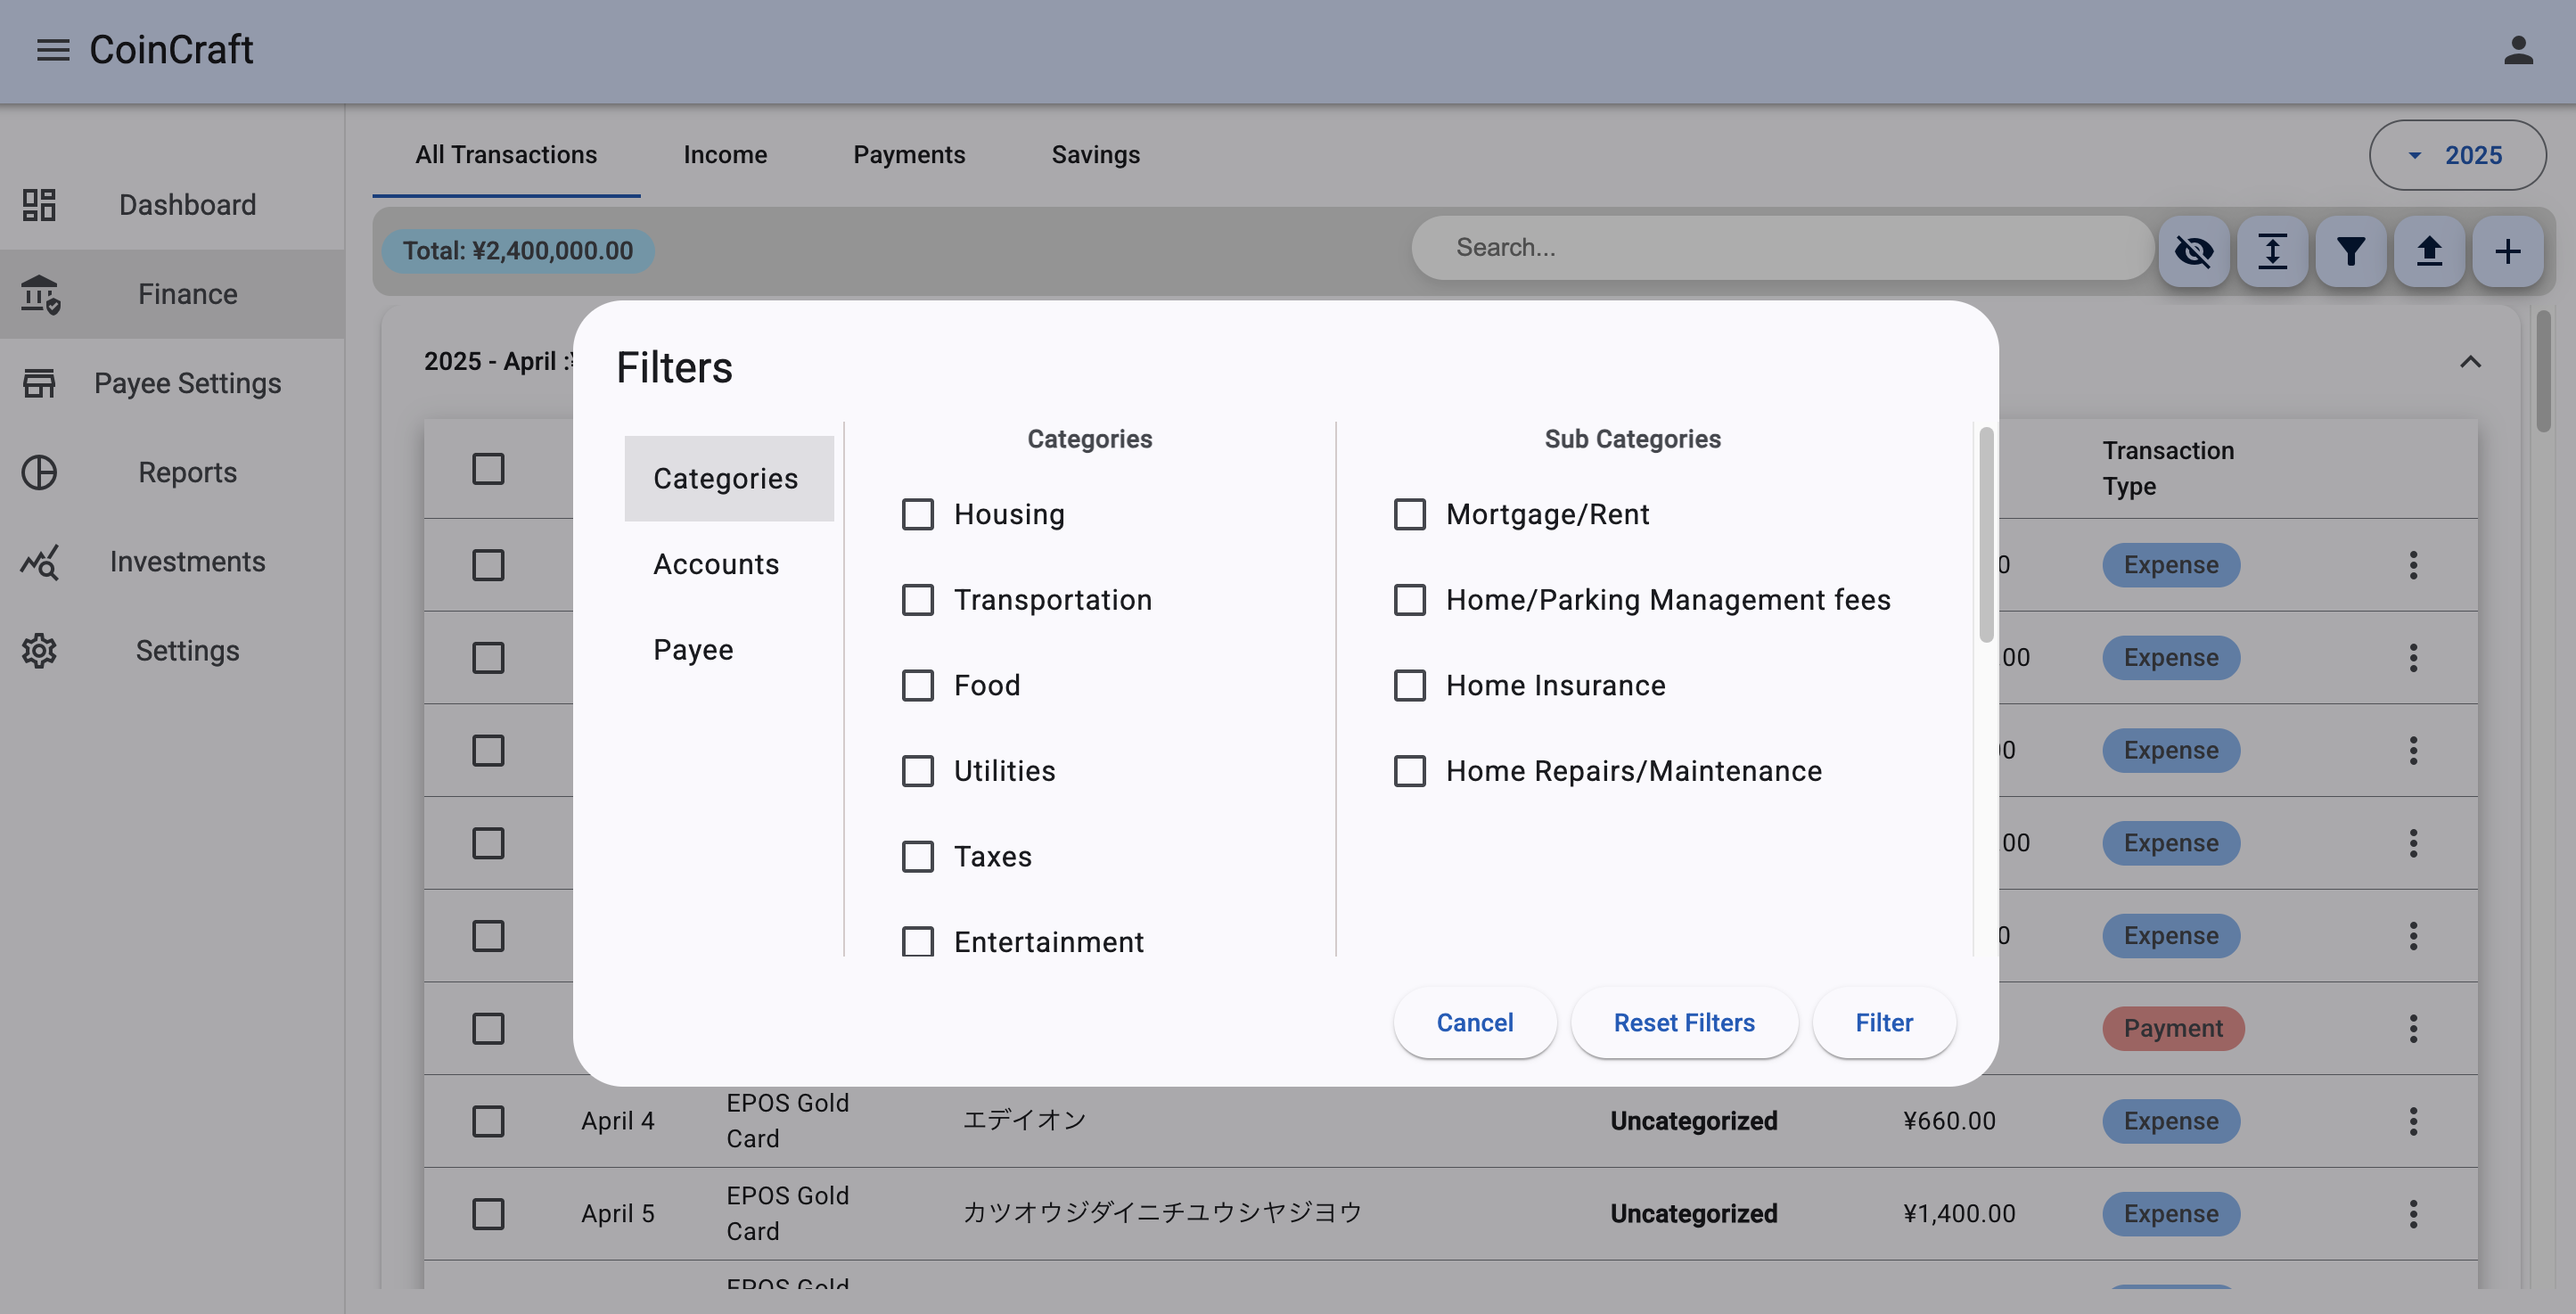Open the hamburger navigation menu

[x=53, y=50]
